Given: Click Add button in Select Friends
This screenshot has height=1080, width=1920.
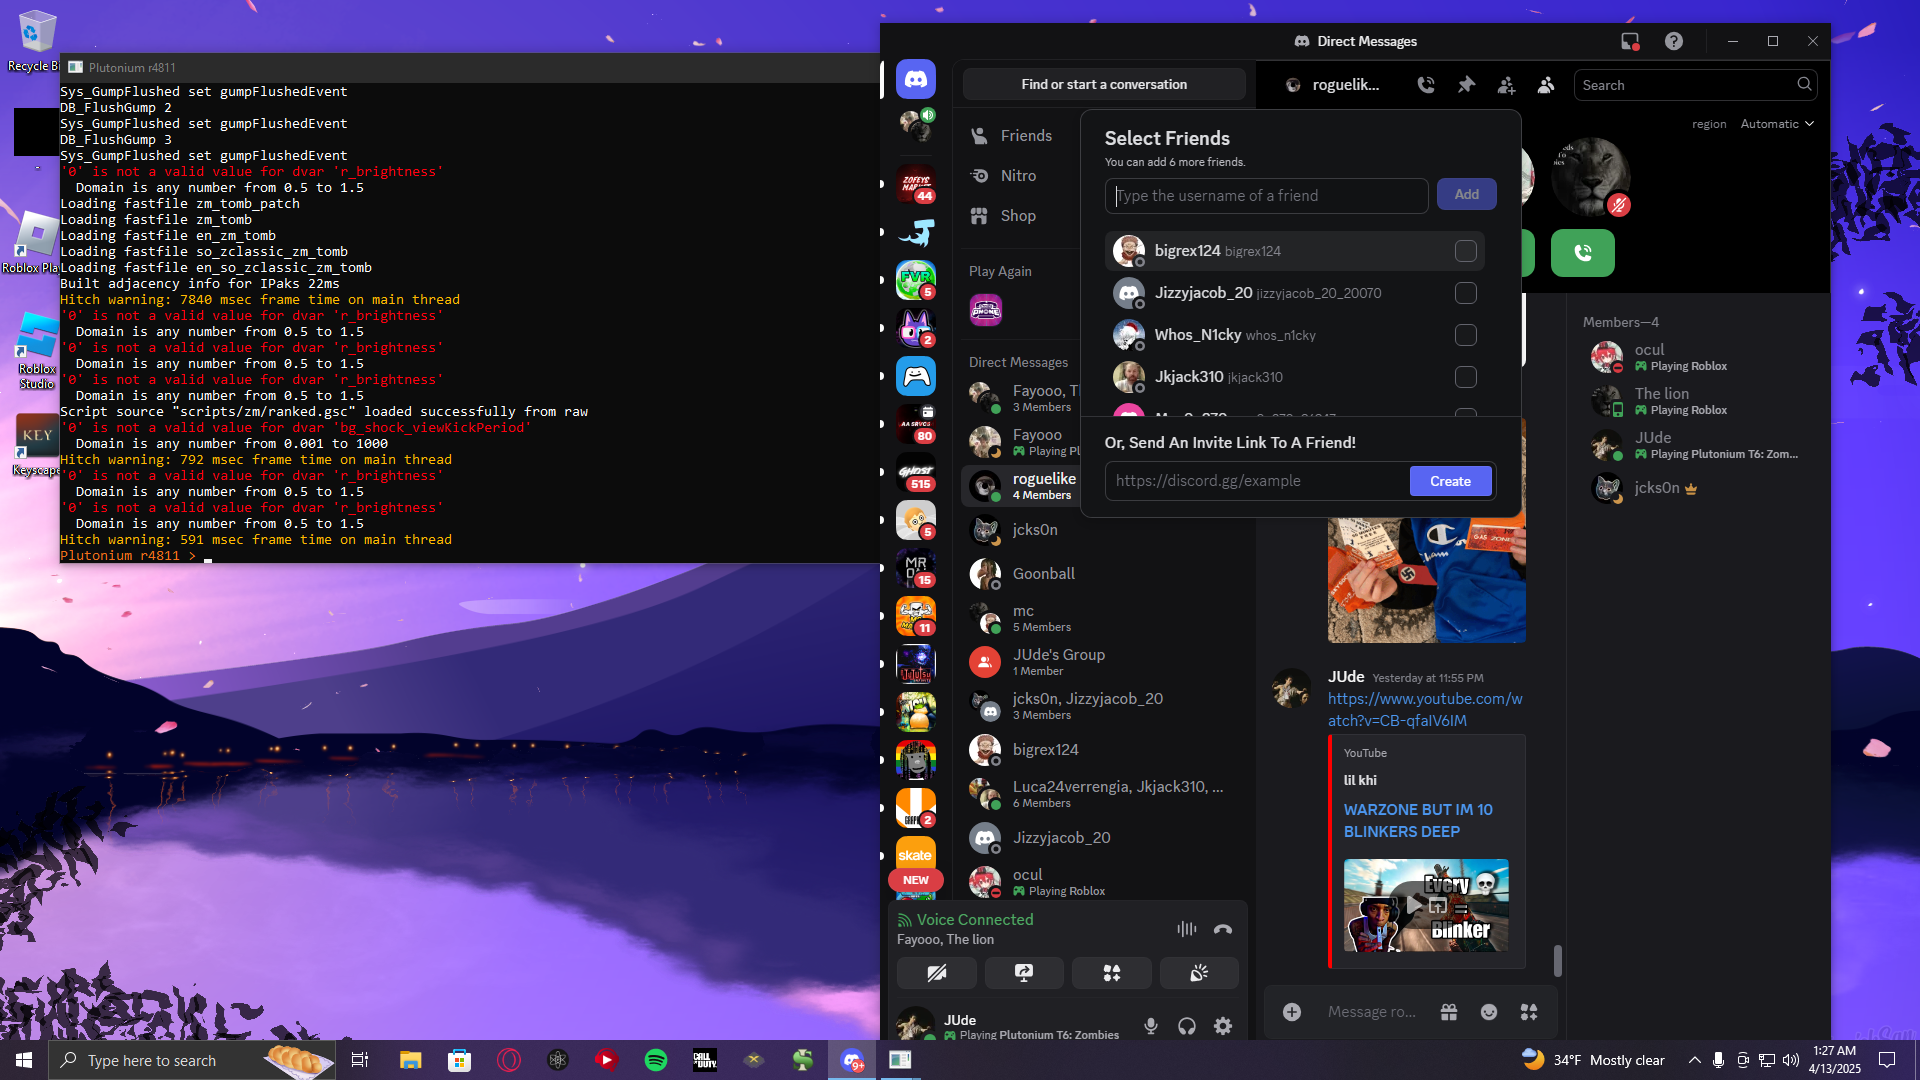Looking at the screenshot, I should pyautogui.click(x=1467, y=195).
